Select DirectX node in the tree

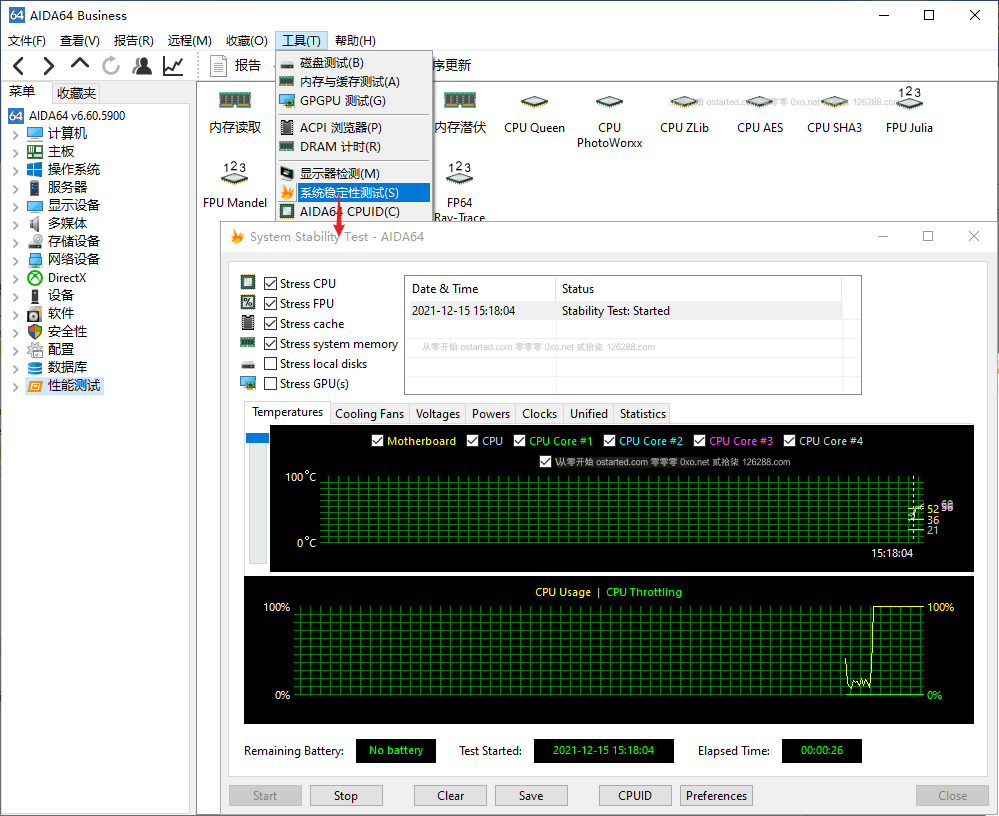click(66, 278)
